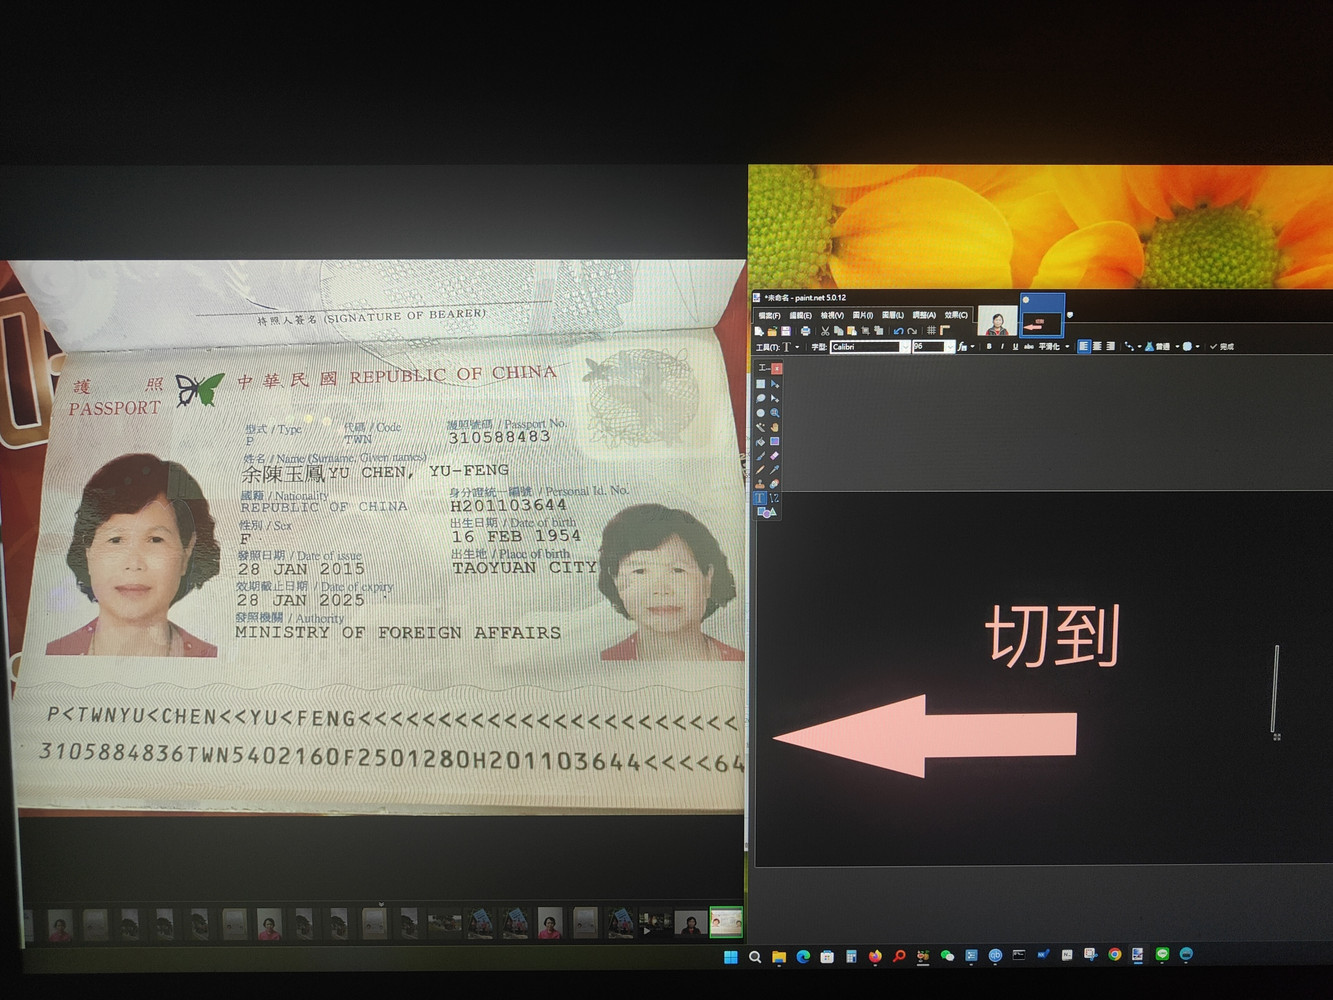Pick the Eraser tool in toolbox
Screen dimensions: 1333x1000
774,456
